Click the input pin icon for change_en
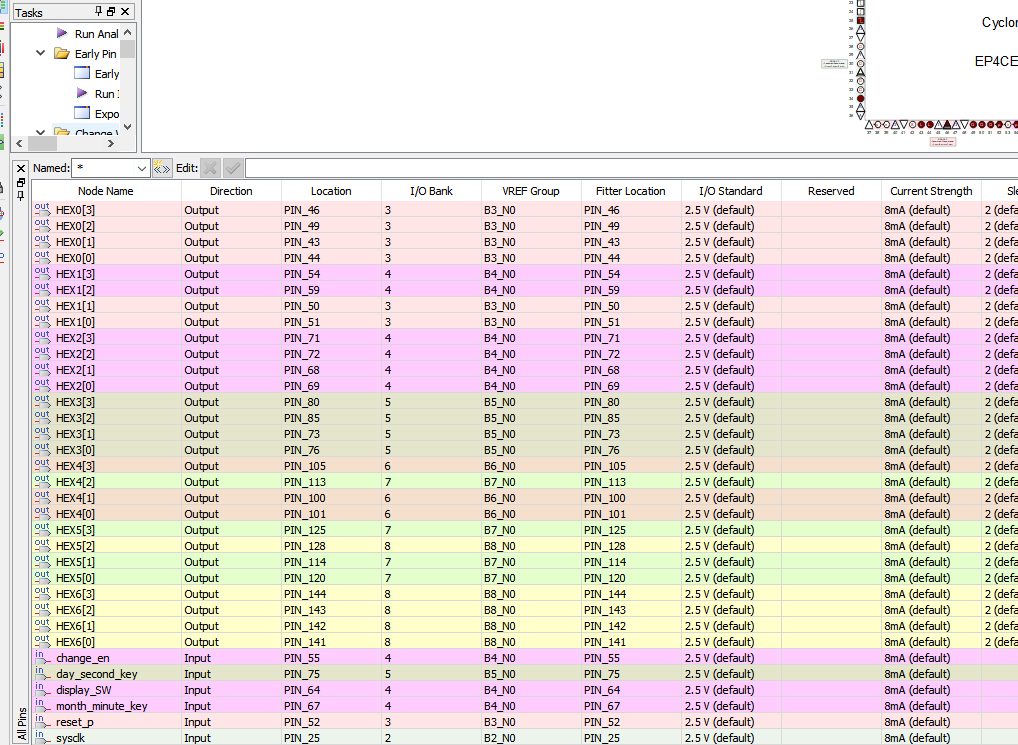This screenshot has width=1018, height=745. point(42,657)
